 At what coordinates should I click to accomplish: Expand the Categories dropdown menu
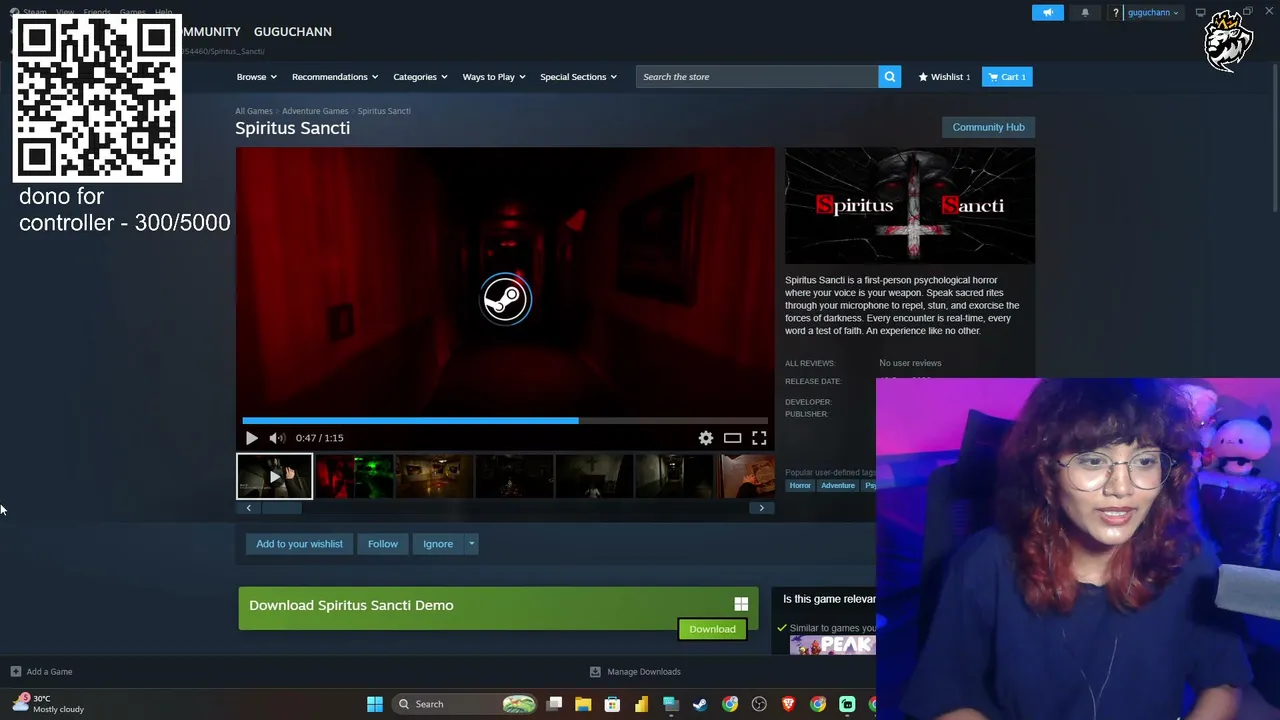[420, 77]
